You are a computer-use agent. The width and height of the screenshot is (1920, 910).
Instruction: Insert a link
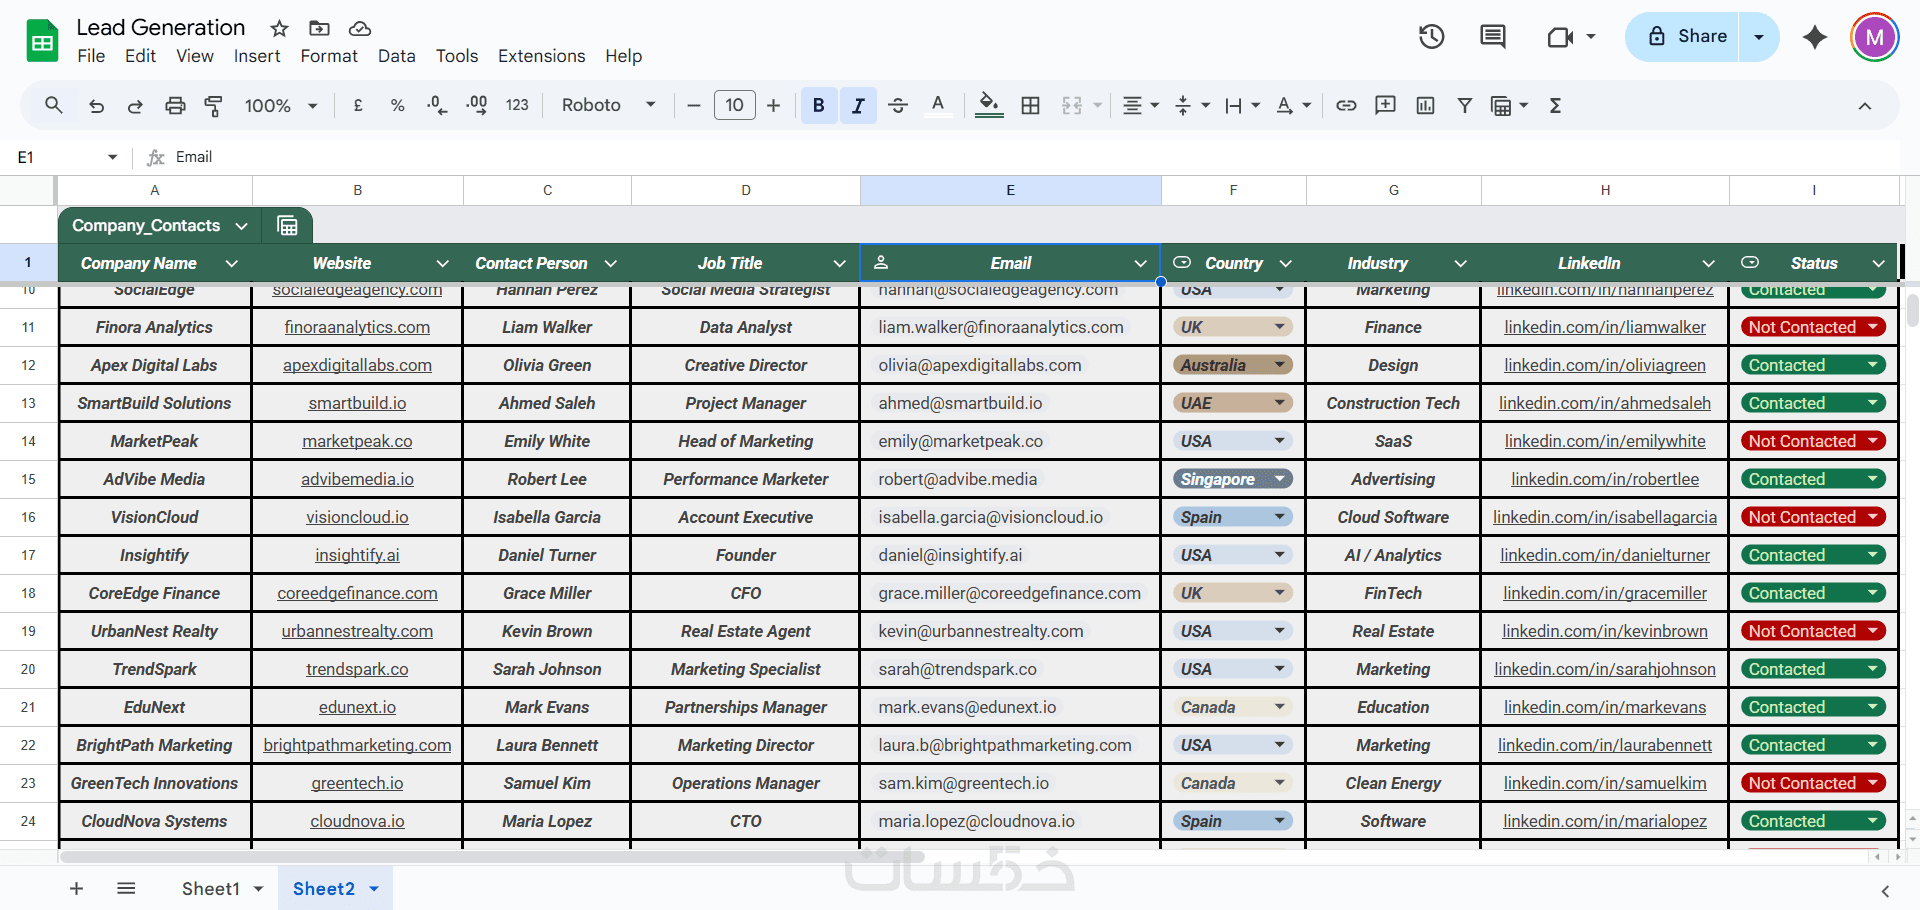[1347, 105]
